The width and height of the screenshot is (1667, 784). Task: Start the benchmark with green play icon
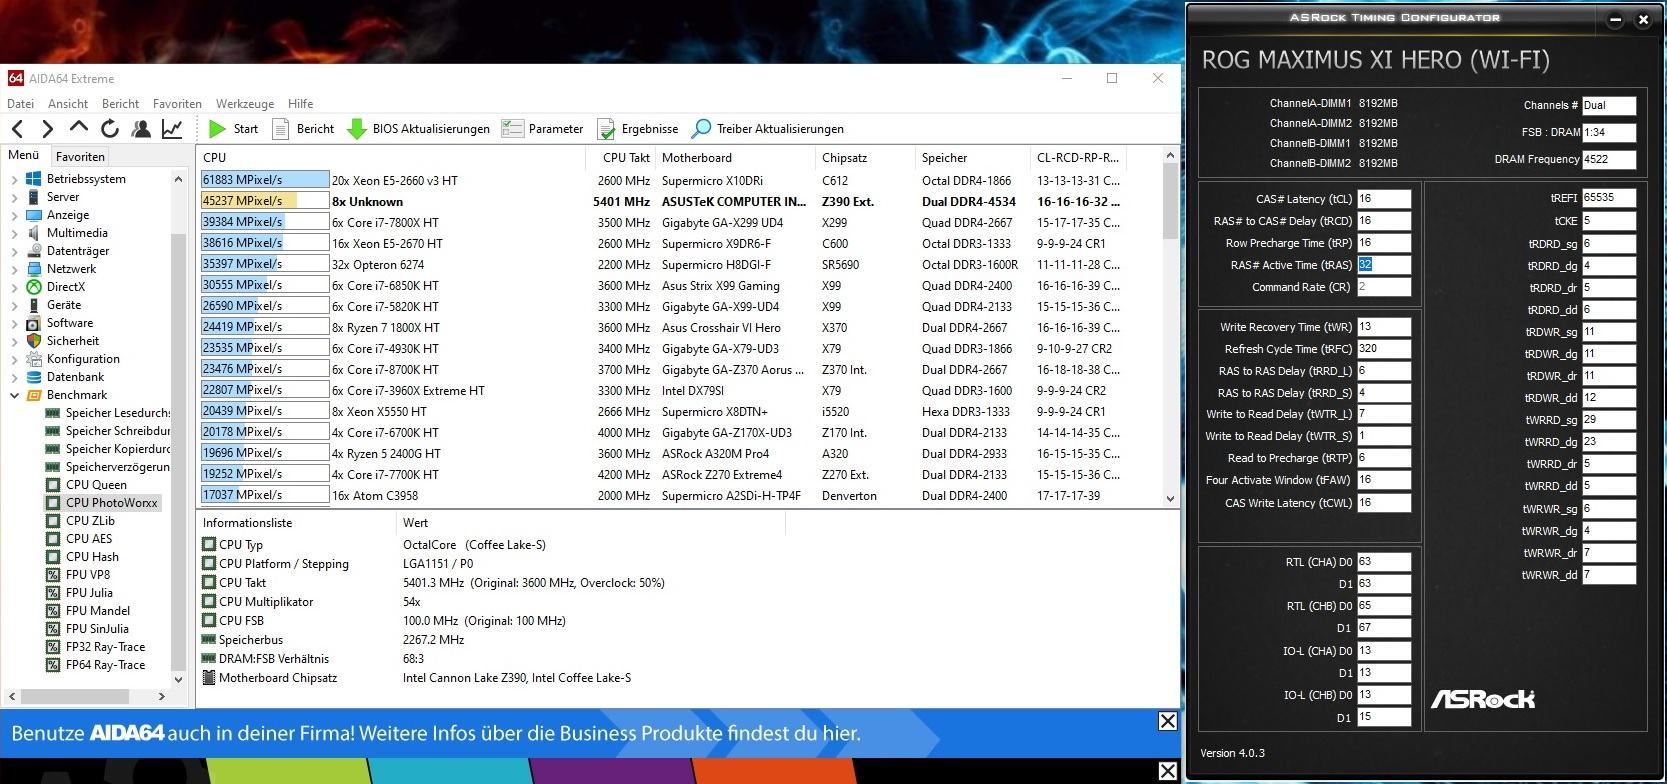pos(233,128)
